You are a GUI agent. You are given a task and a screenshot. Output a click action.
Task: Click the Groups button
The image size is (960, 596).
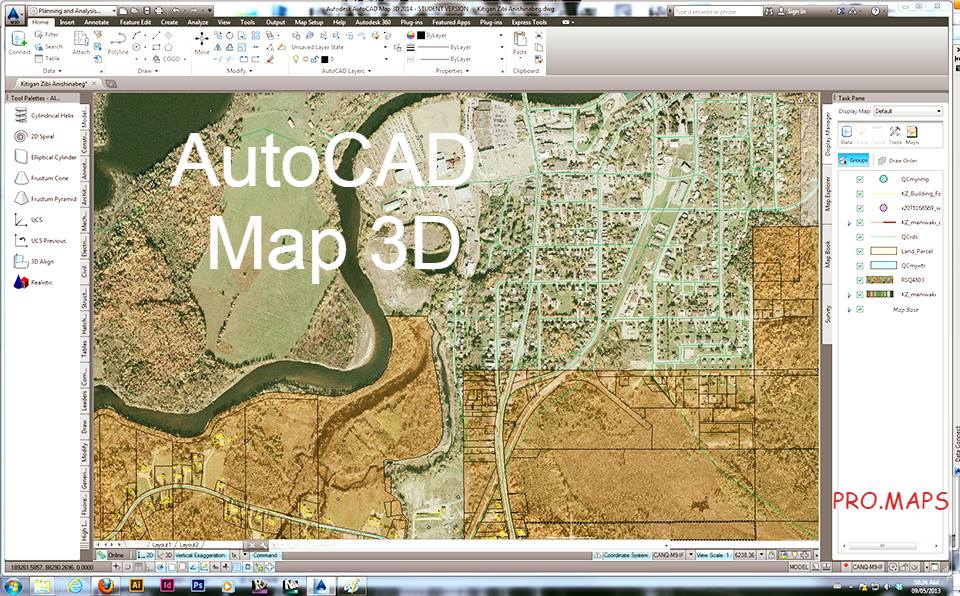pyautogui.click(x=853, y=160)
